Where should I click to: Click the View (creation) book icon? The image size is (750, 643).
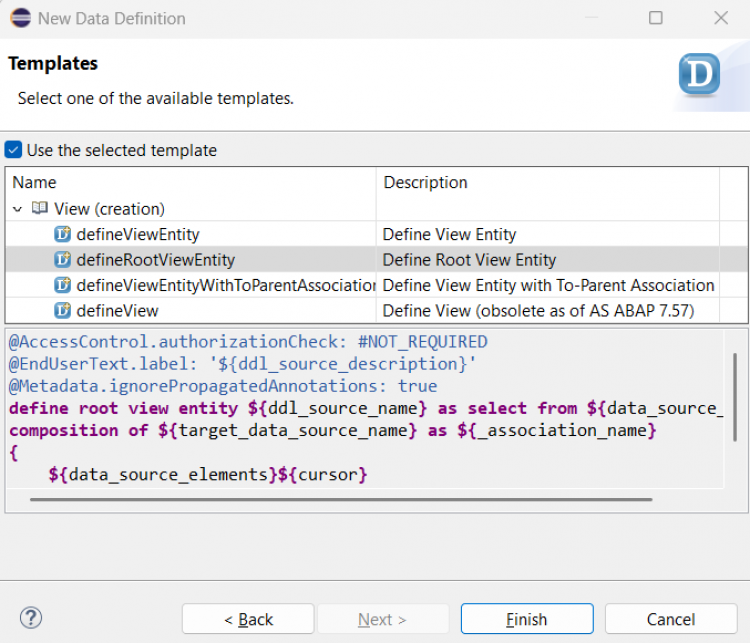tap(40, 209)
